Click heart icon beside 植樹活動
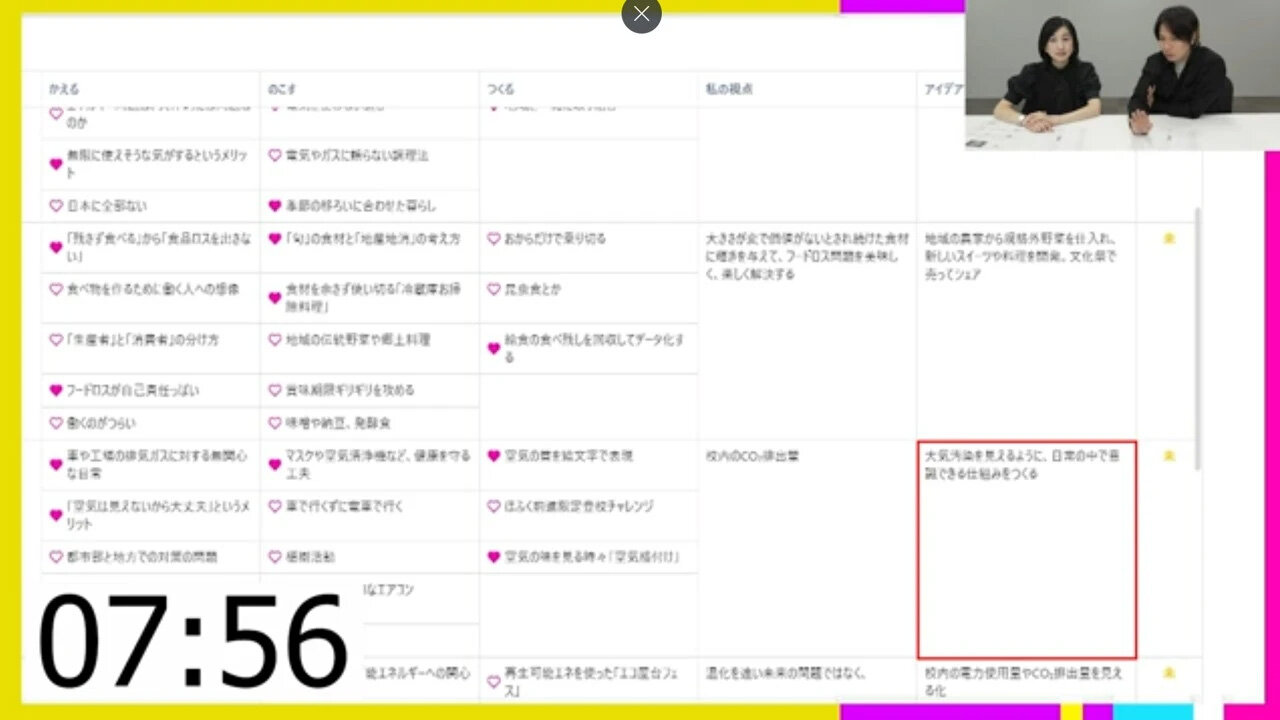This screenshot has width=1280, height=720. (x=275, y=556)
